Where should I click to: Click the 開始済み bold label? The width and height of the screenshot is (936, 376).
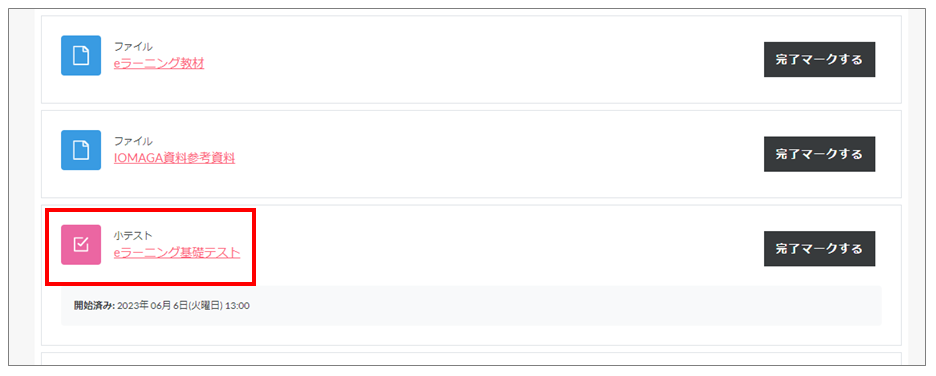[x=94, y=306]
